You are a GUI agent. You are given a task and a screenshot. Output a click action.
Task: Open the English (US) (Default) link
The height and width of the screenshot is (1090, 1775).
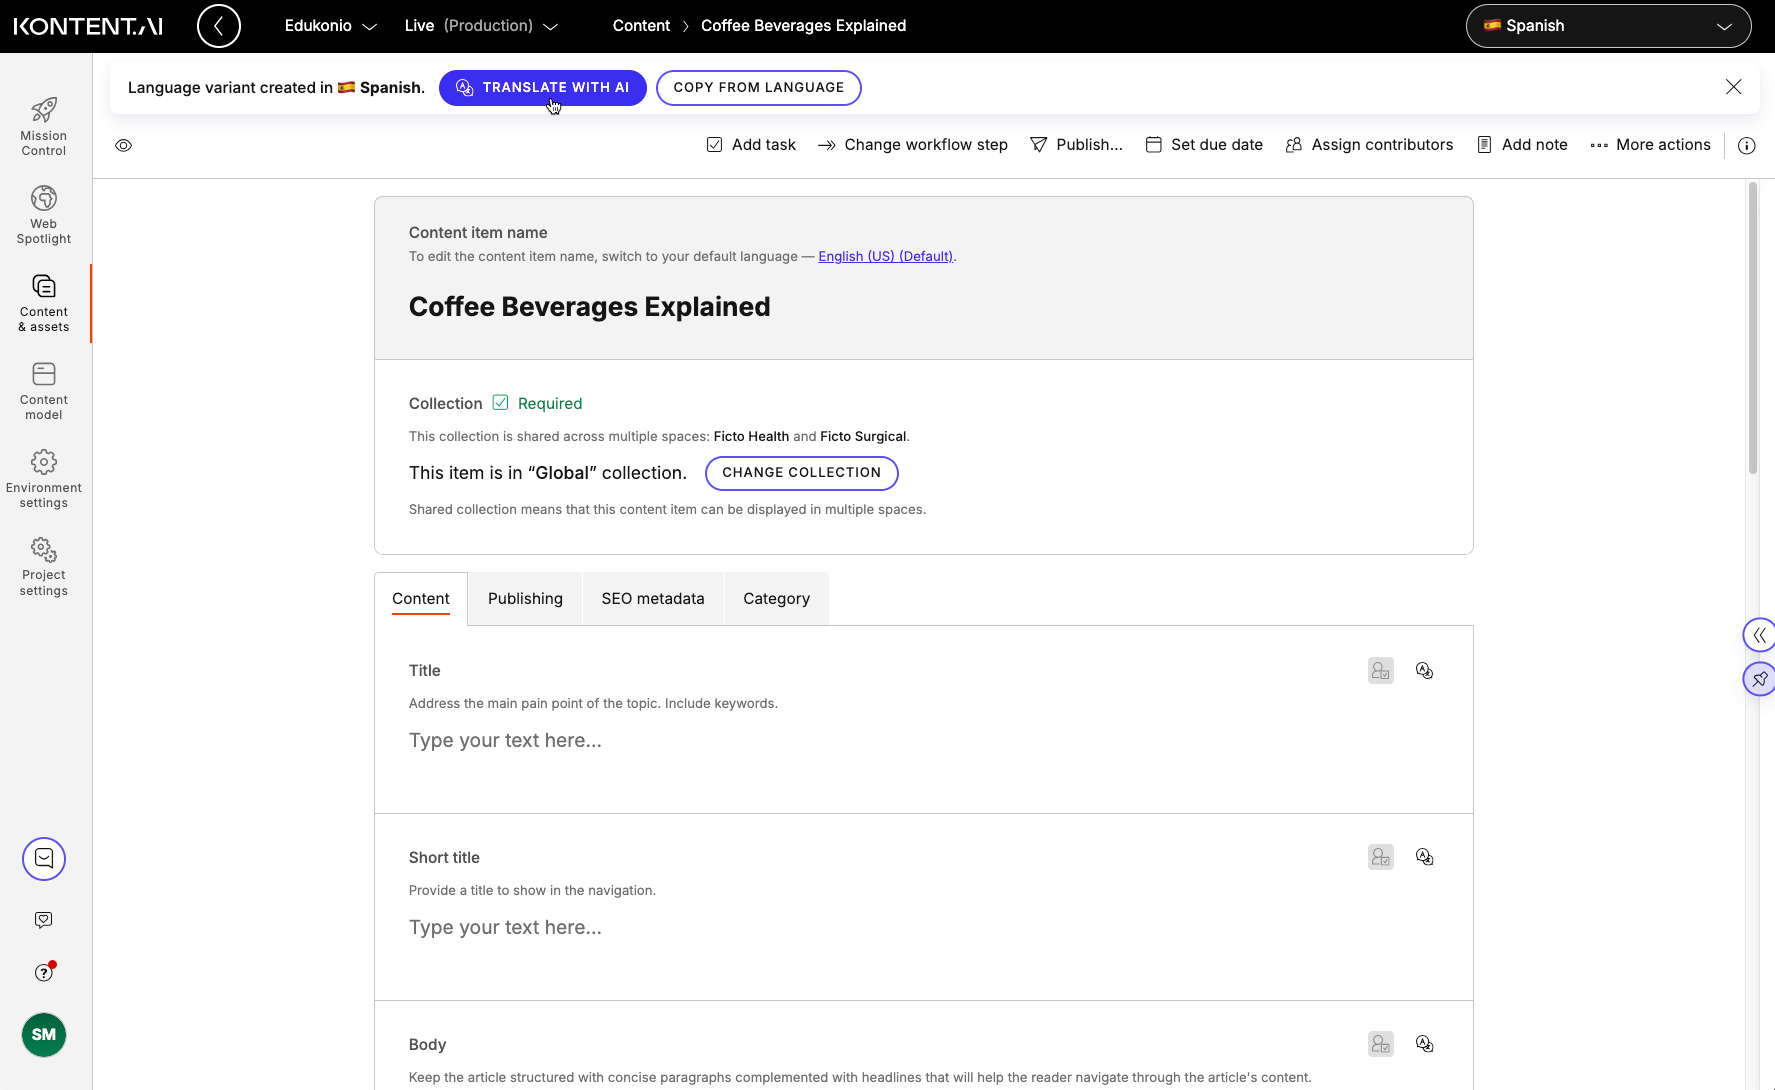pyautogui.click(x=885, y=256)
